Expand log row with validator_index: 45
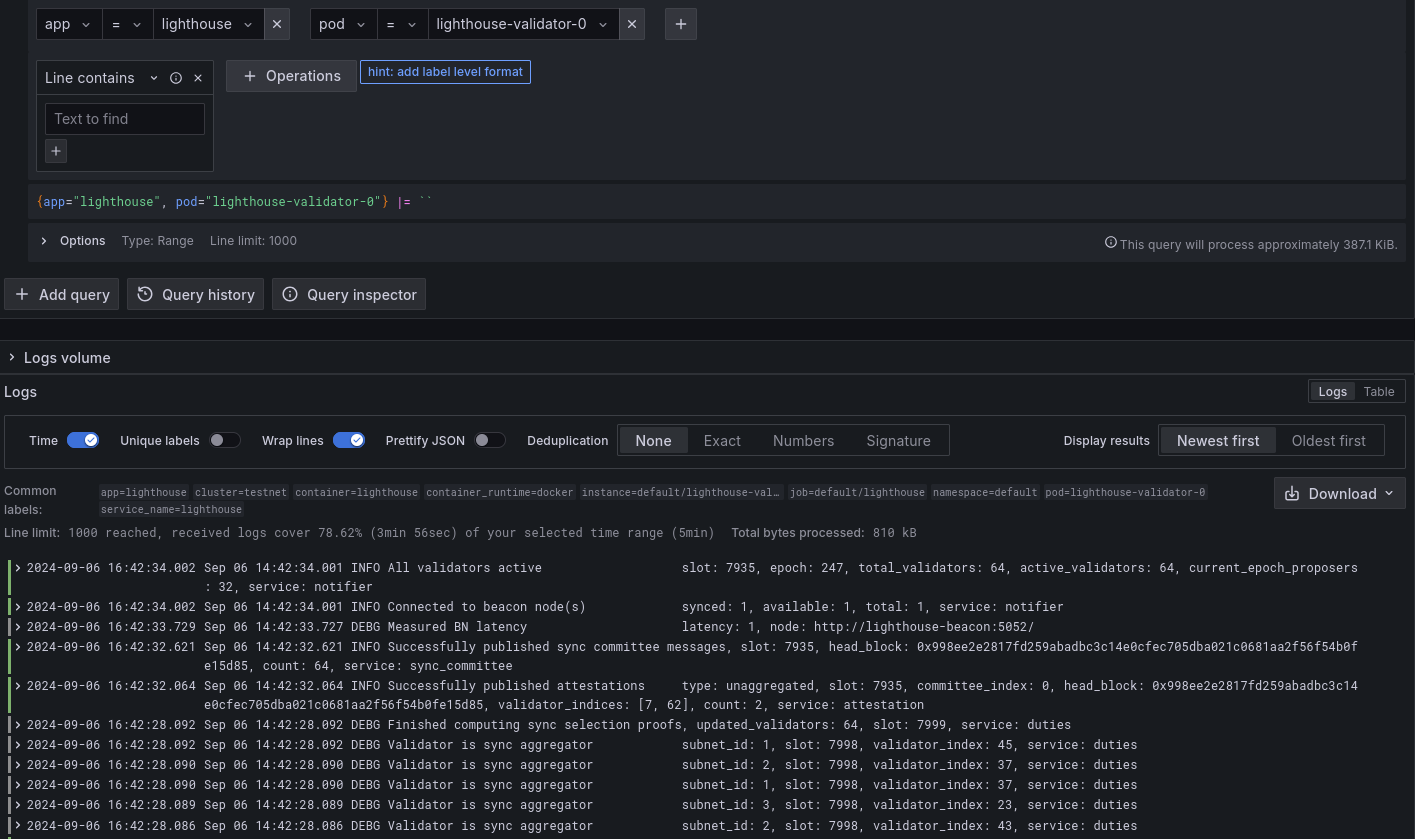Viewport: 1415px width, 839px height. (18, 745)
